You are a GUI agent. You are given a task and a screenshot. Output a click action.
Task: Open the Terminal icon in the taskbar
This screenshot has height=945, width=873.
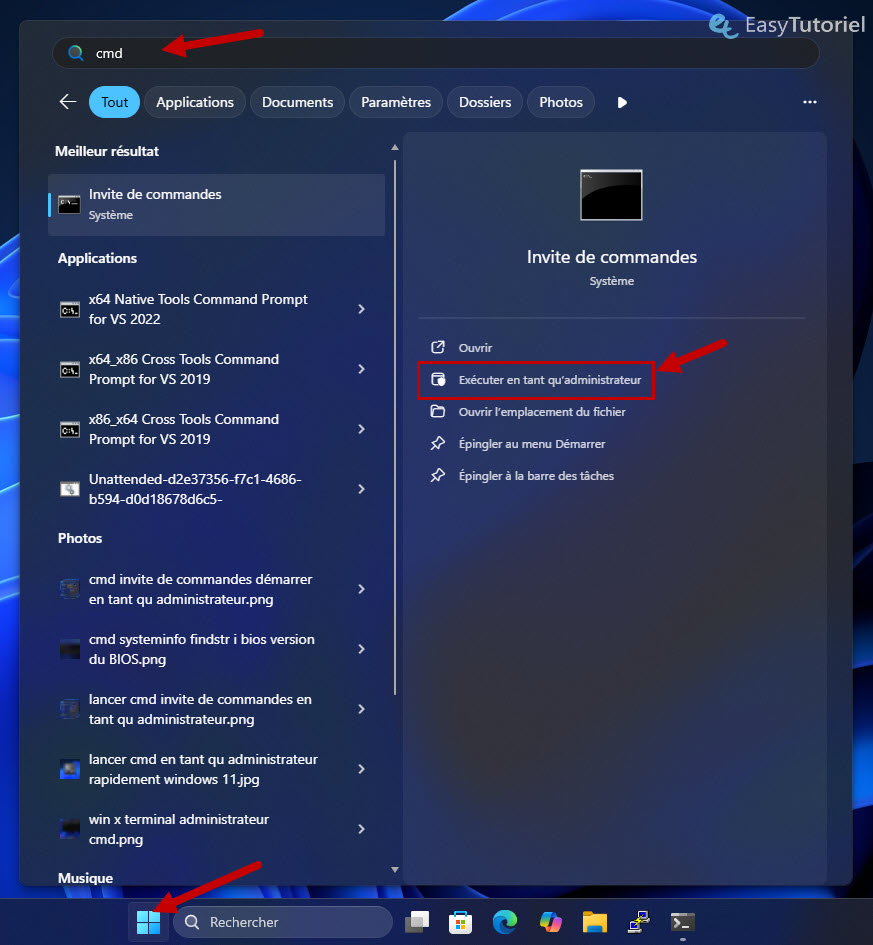coord(683,921)
